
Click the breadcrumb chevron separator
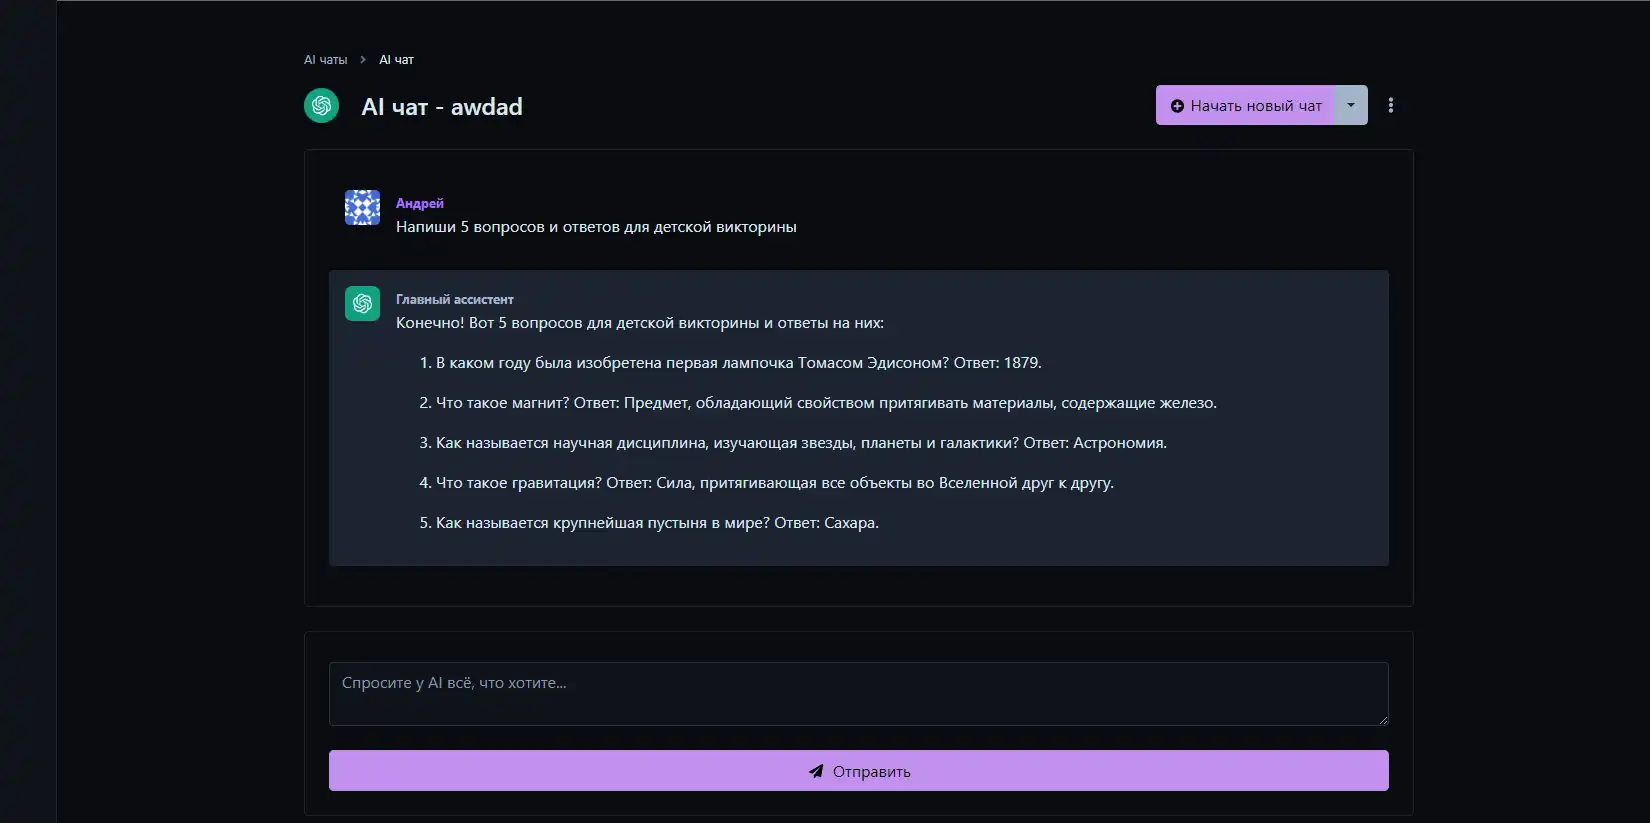[x=363, y=60]
